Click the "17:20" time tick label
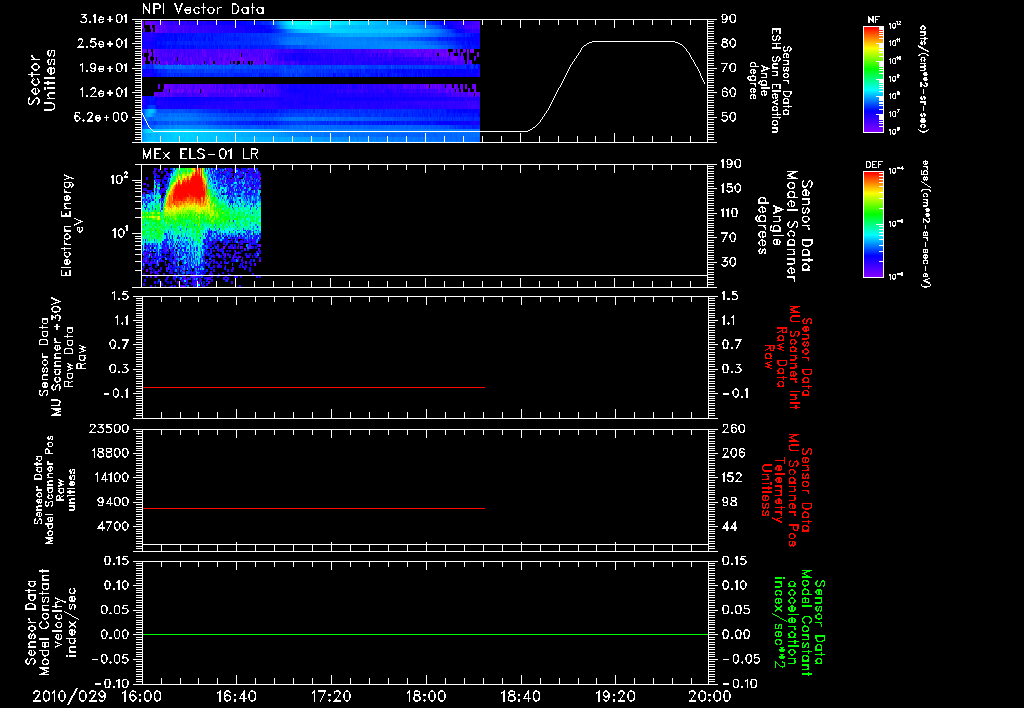Image resolution: width=1024 pixels, height=708 pixels. click(x=331, y=696)
